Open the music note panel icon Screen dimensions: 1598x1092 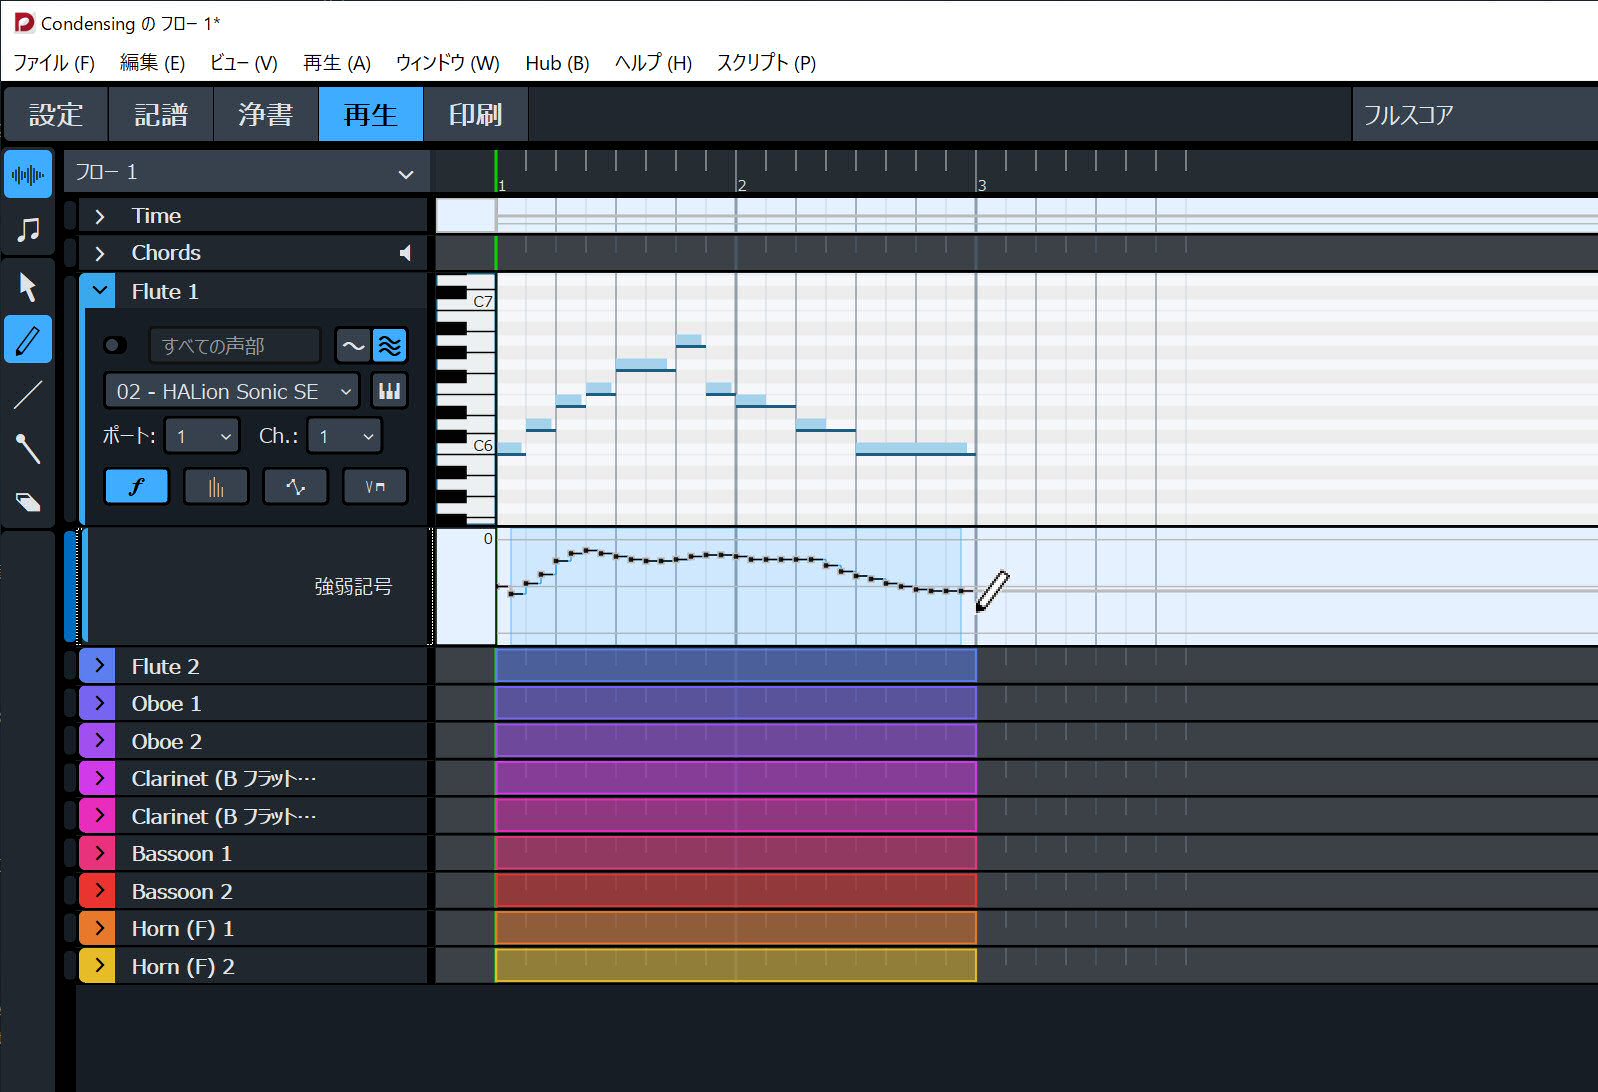coord(28,229)
